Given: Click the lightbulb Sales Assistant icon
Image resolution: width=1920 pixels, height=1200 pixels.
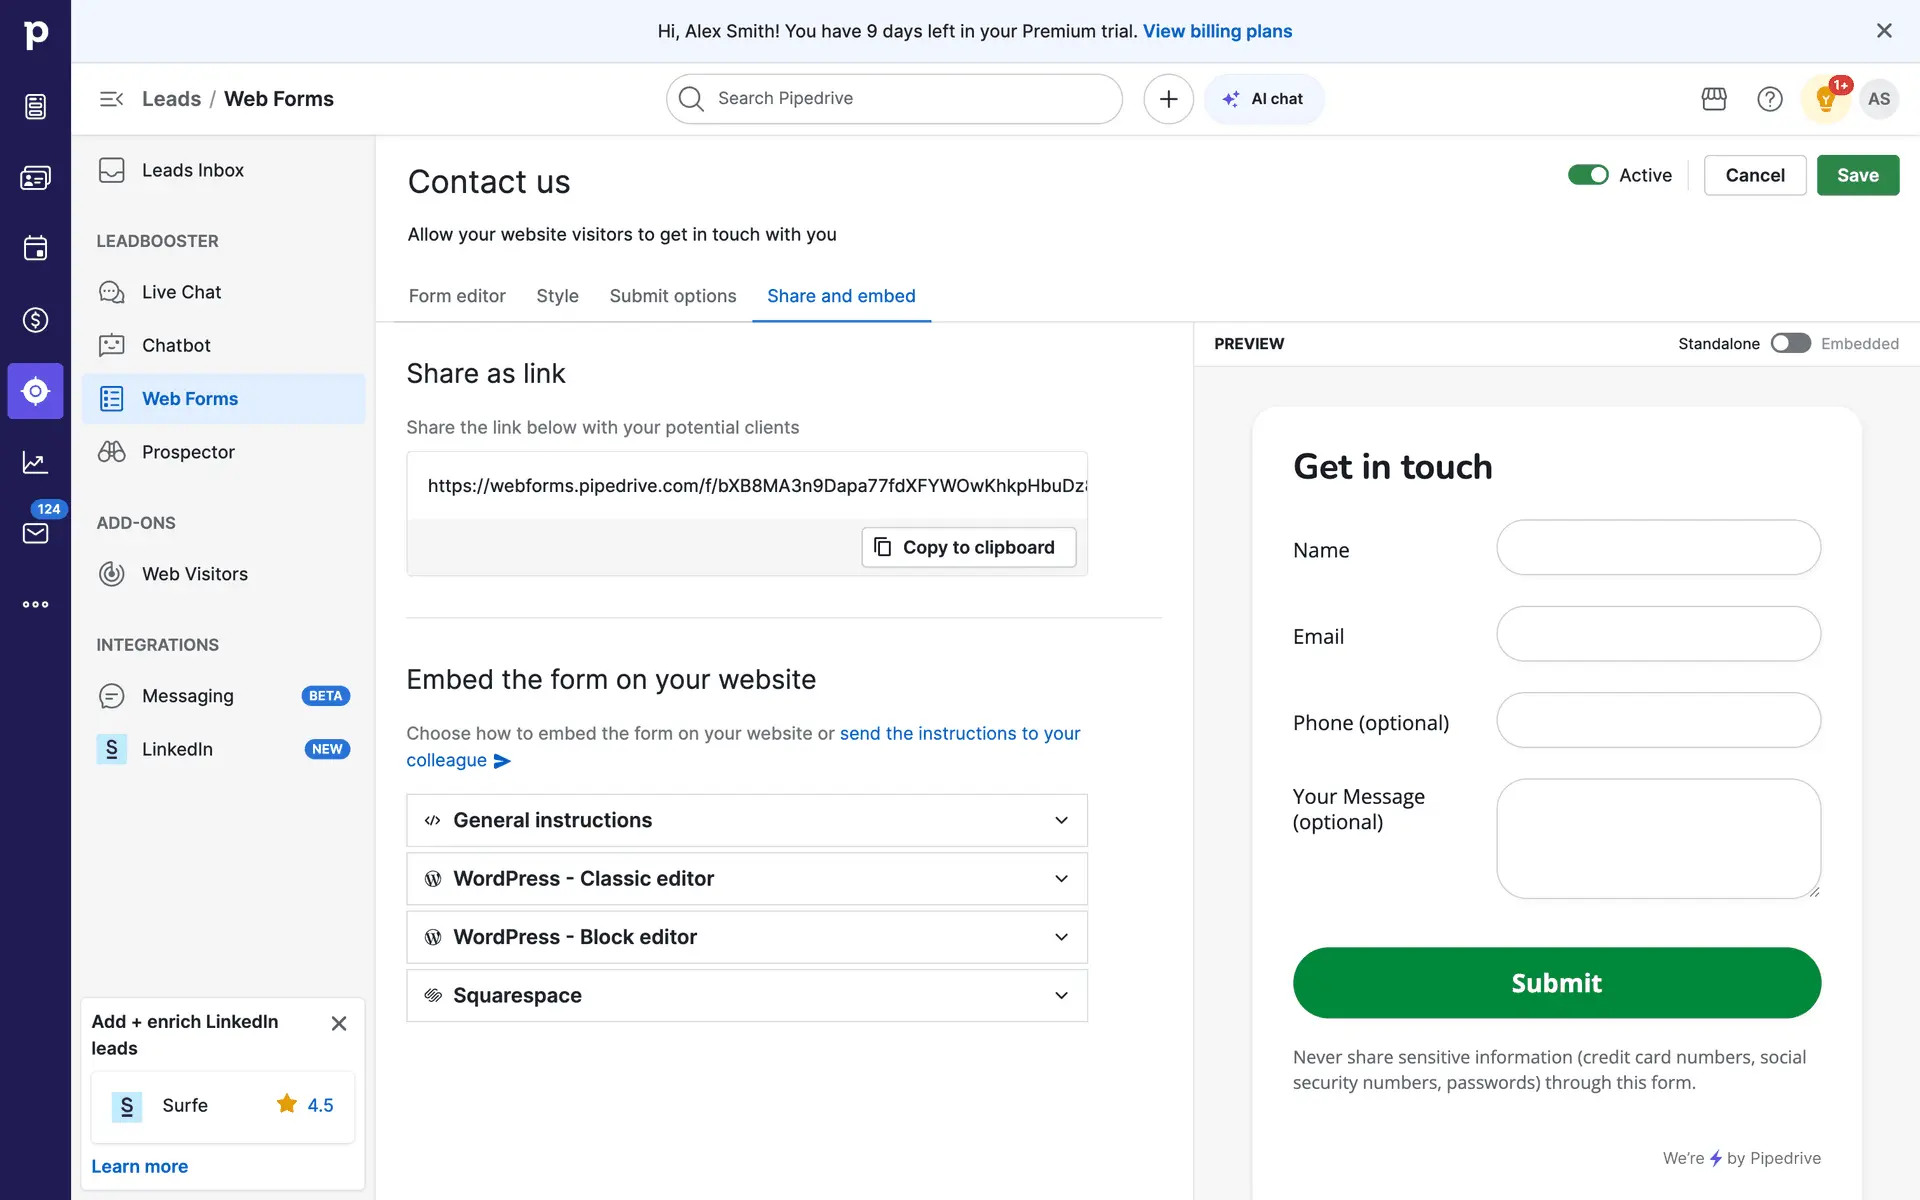Looking at the screenshot, I should [x=1825, y=99].
